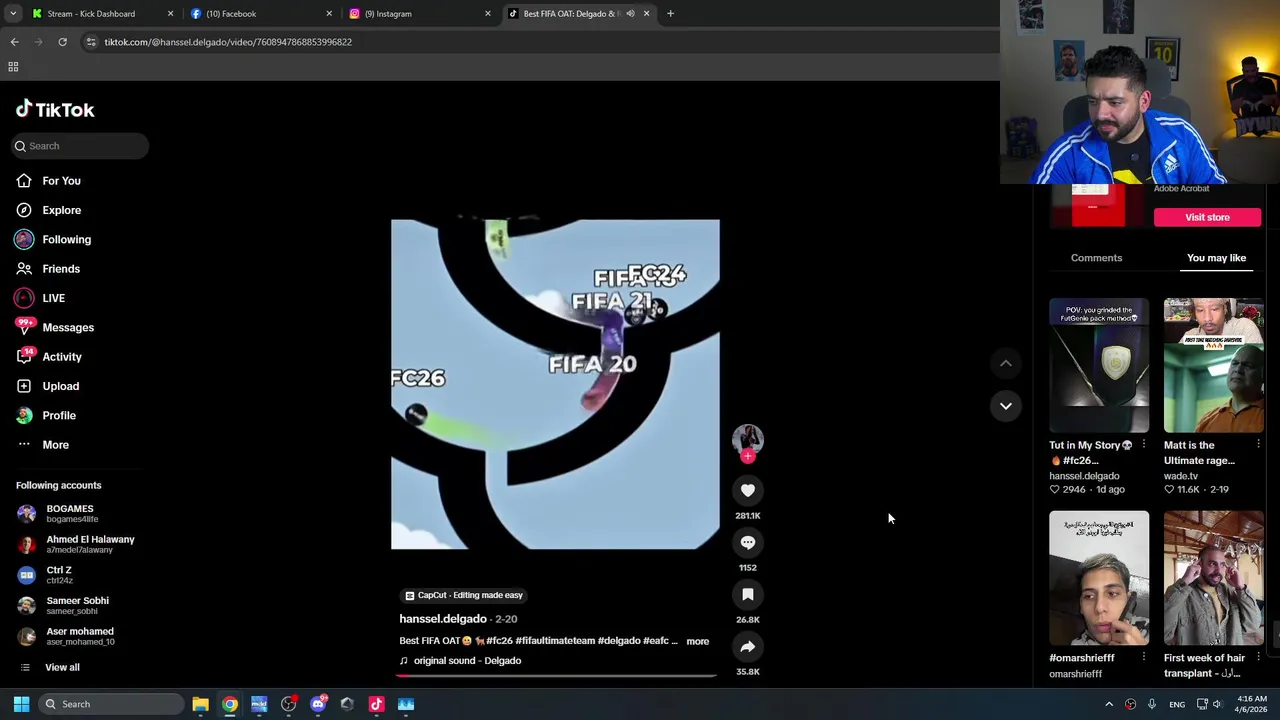Open File Explorer from taskbar
Image resolution: width=1280 pixels, height=720 pixels.
click(x=200, y=704)
